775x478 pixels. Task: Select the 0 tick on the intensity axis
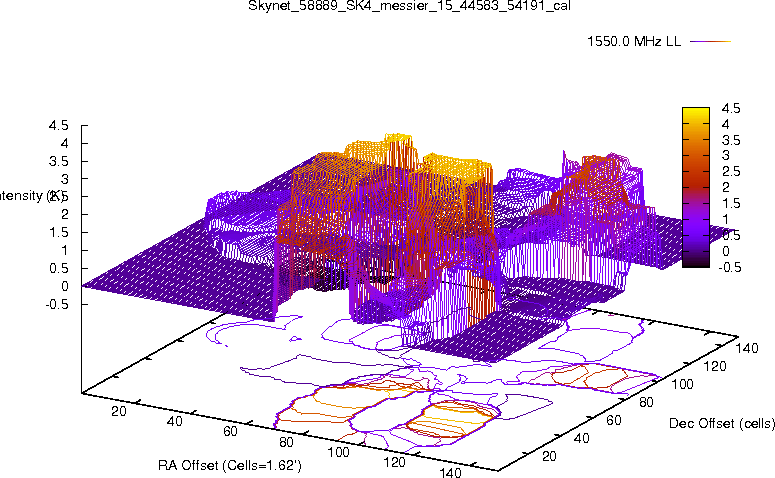click(65, 286)
